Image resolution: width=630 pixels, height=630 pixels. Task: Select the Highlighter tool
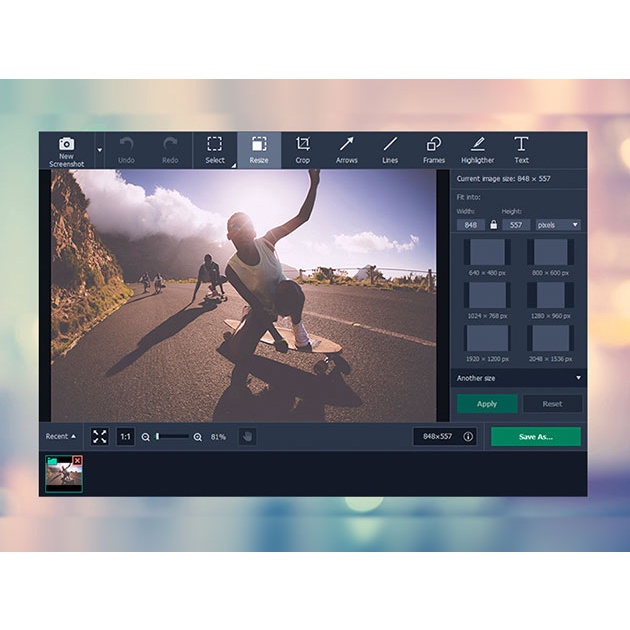[477, 149]
